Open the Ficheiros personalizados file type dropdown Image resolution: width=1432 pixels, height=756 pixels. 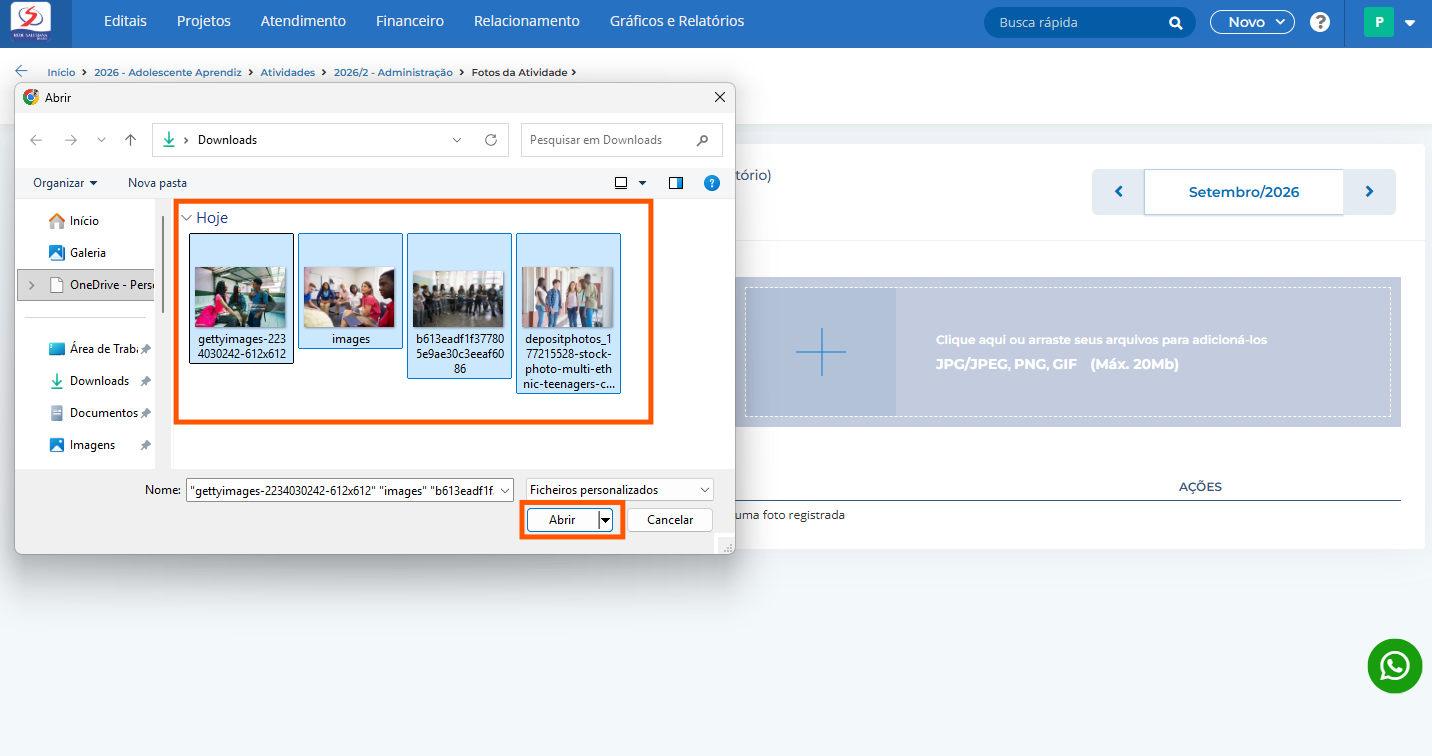pyautogui.click(x=620, y=490)
